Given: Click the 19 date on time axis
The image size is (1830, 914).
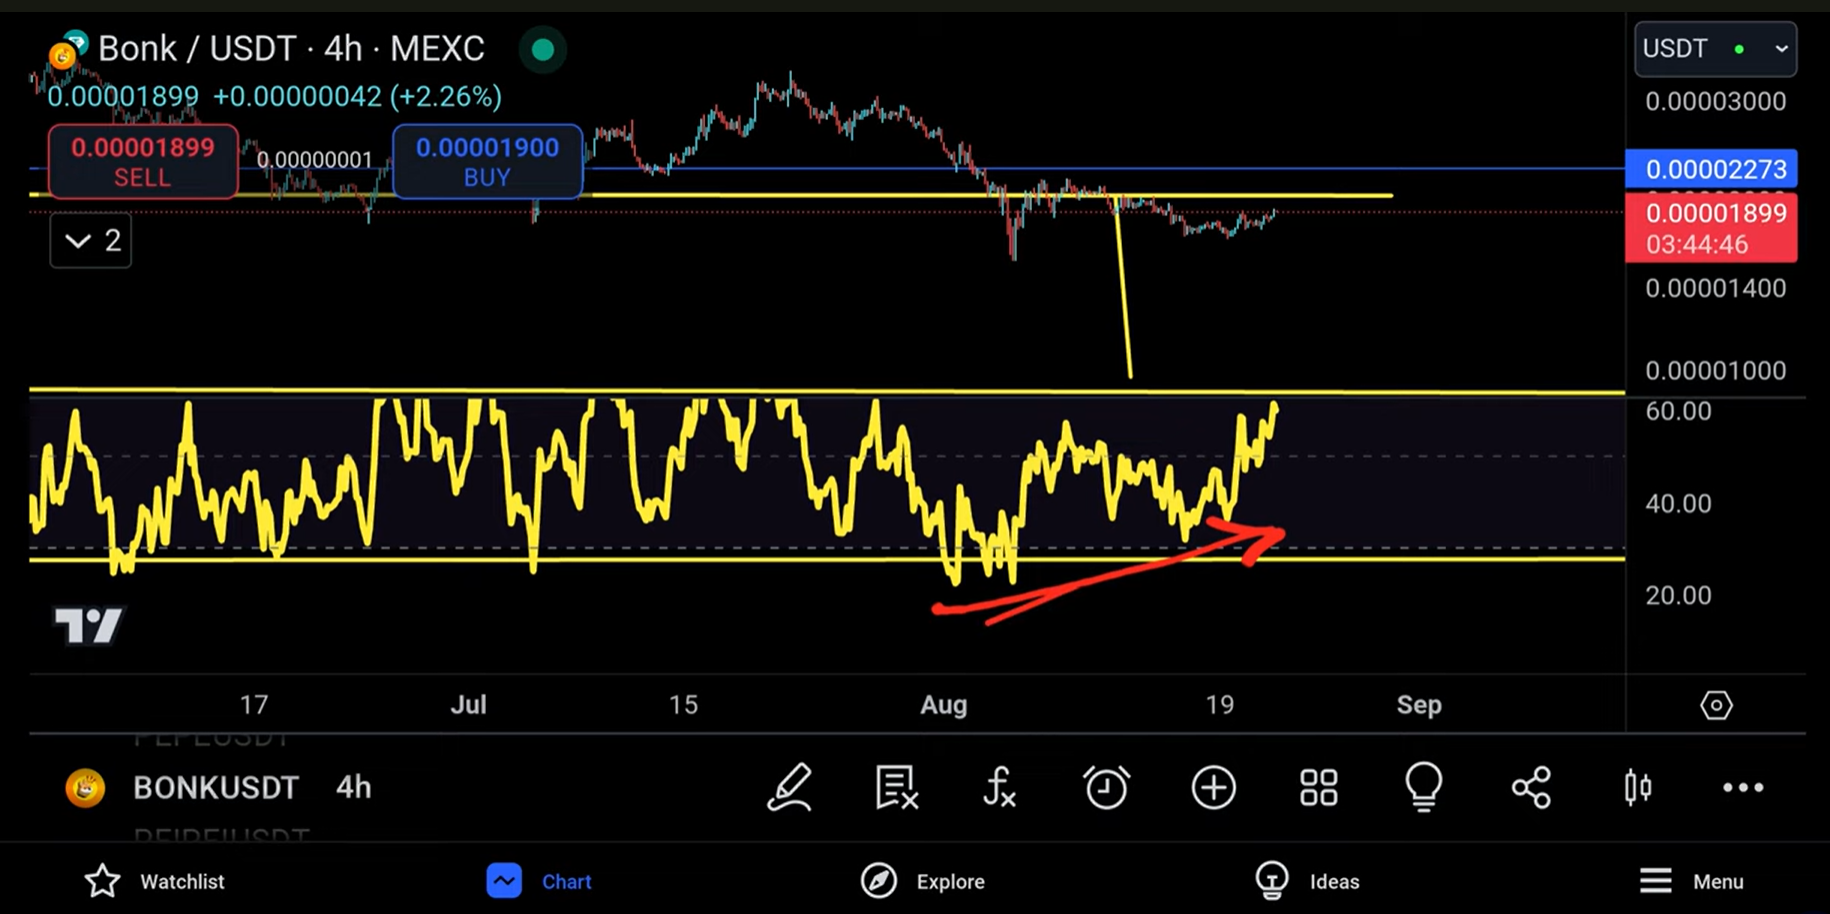Looking at the screenshot, I should pos(1220,705).
